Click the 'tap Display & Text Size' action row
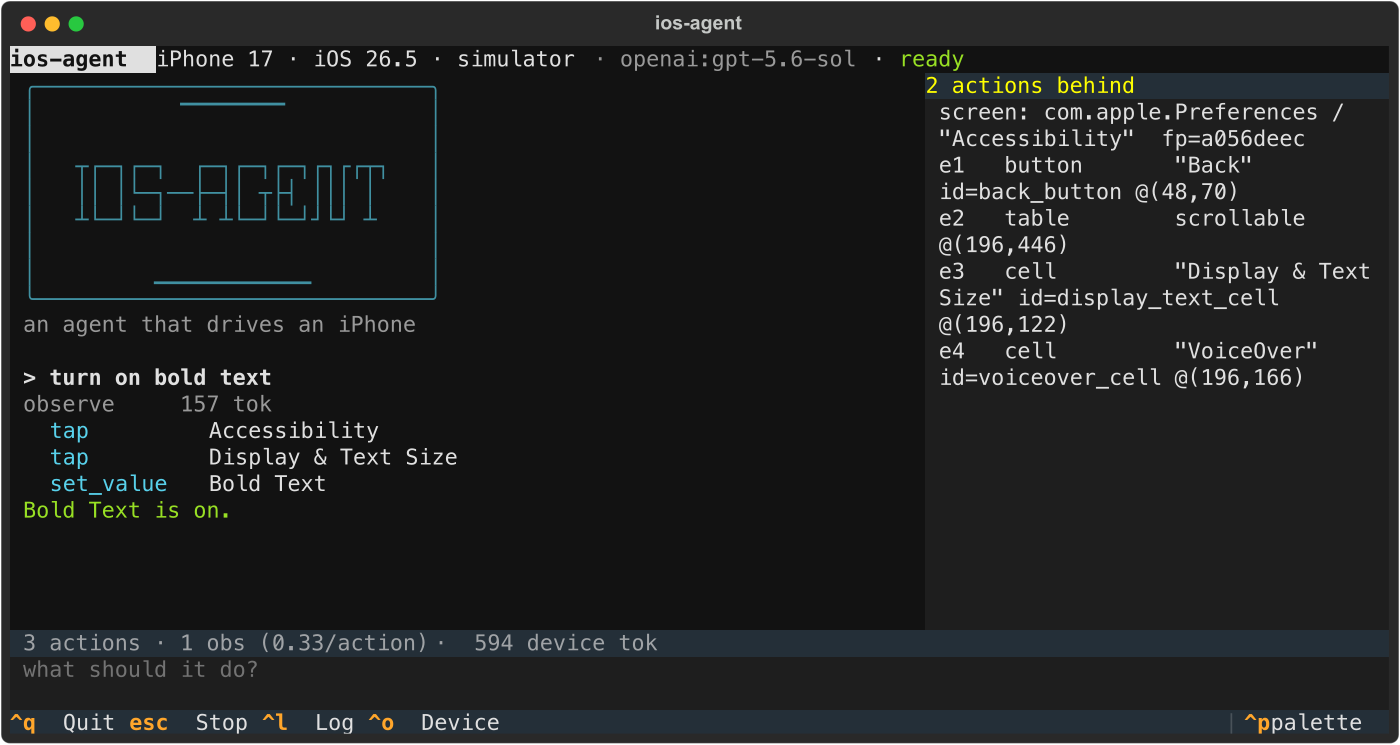The image size is (1400, 745). point(254,458)
